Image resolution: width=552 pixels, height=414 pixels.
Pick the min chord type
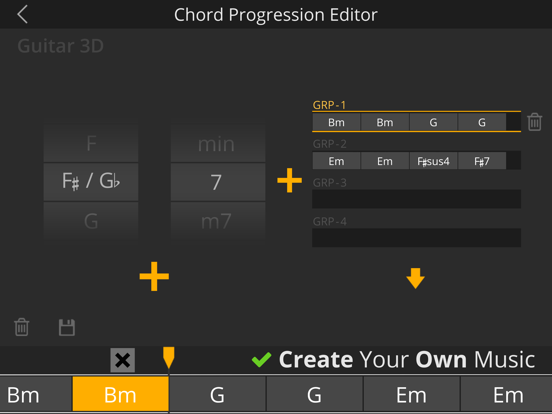pos(218,143)
